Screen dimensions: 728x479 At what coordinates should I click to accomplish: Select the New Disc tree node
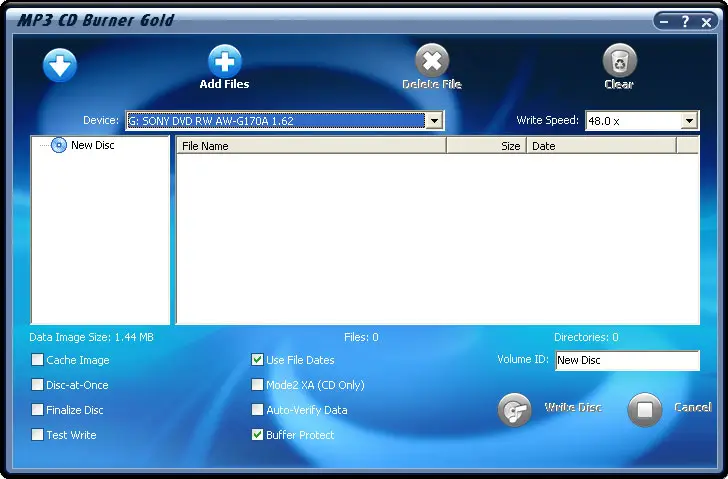(x=92, y=145)
